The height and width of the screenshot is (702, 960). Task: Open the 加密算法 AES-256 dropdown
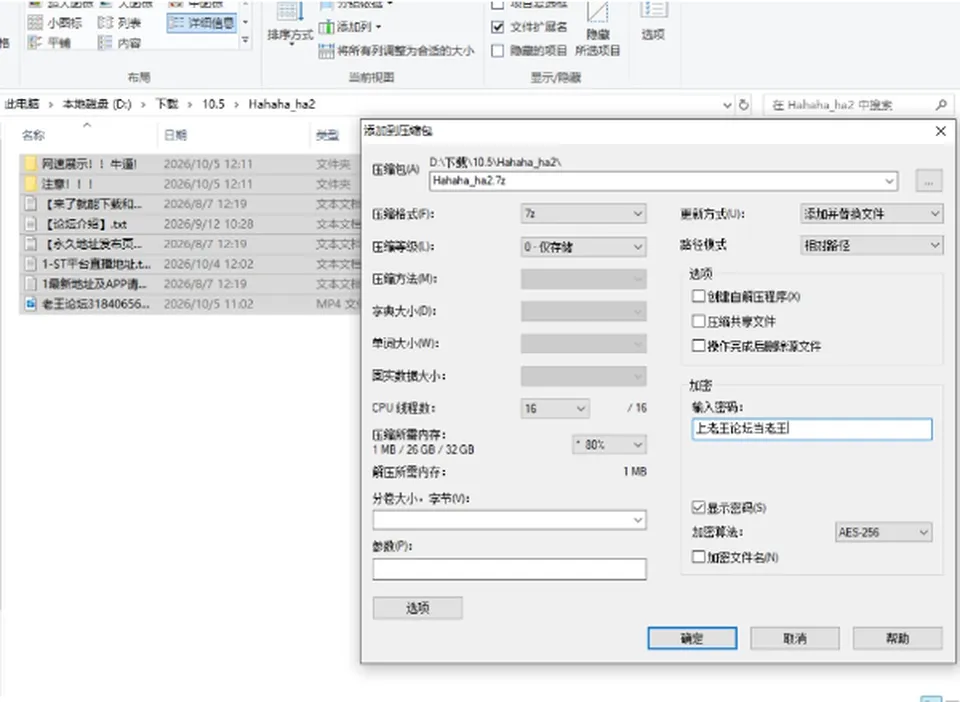(883, 532)
